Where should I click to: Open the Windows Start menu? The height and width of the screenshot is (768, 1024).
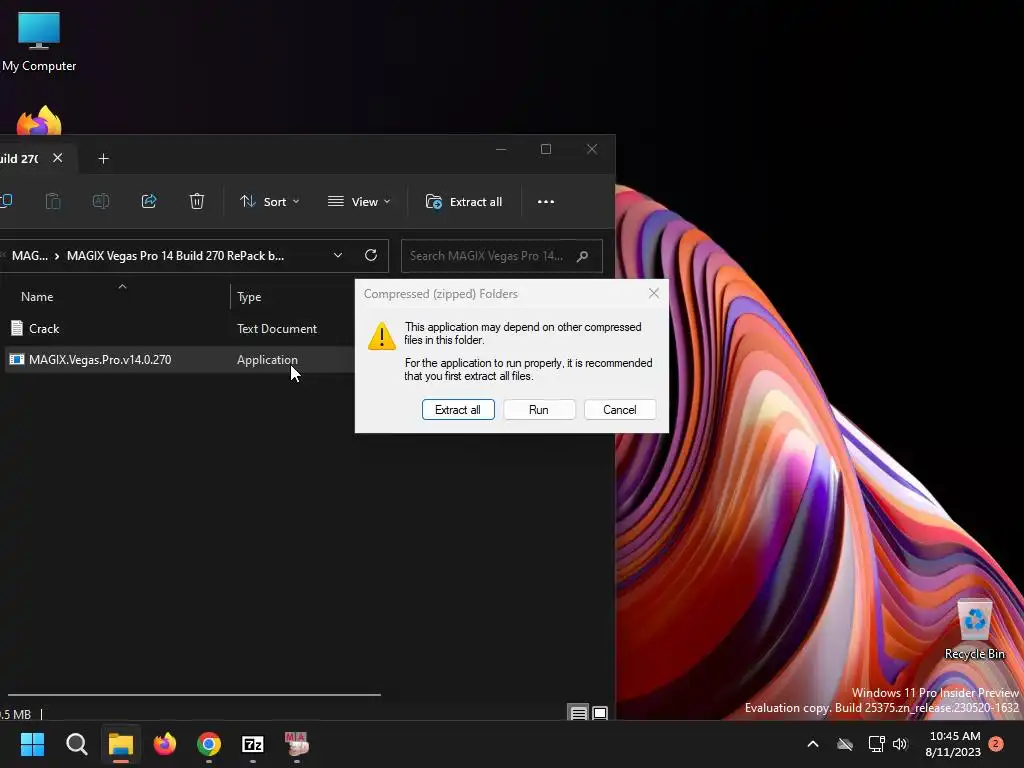(32, 744)
